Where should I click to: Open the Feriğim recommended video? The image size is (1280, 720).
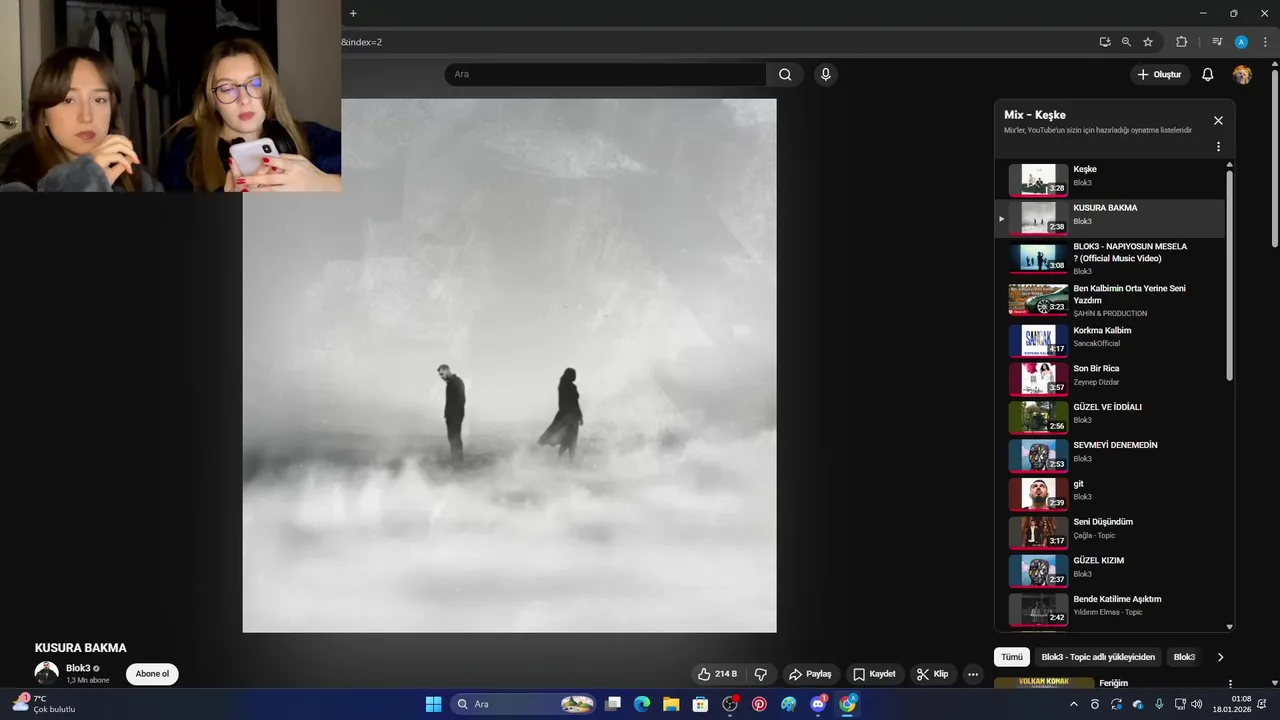tap(1113, 683)
